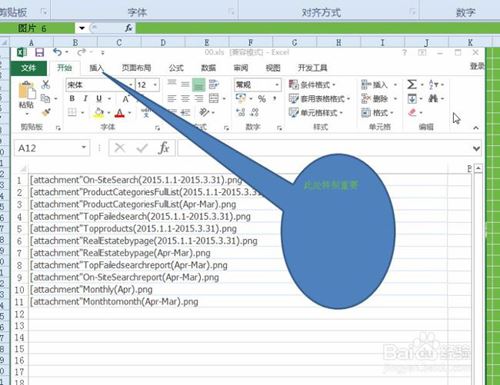Click cell text "Monthly(Apr).png" in row 10

pyautogui.click(x=117, y=289)
